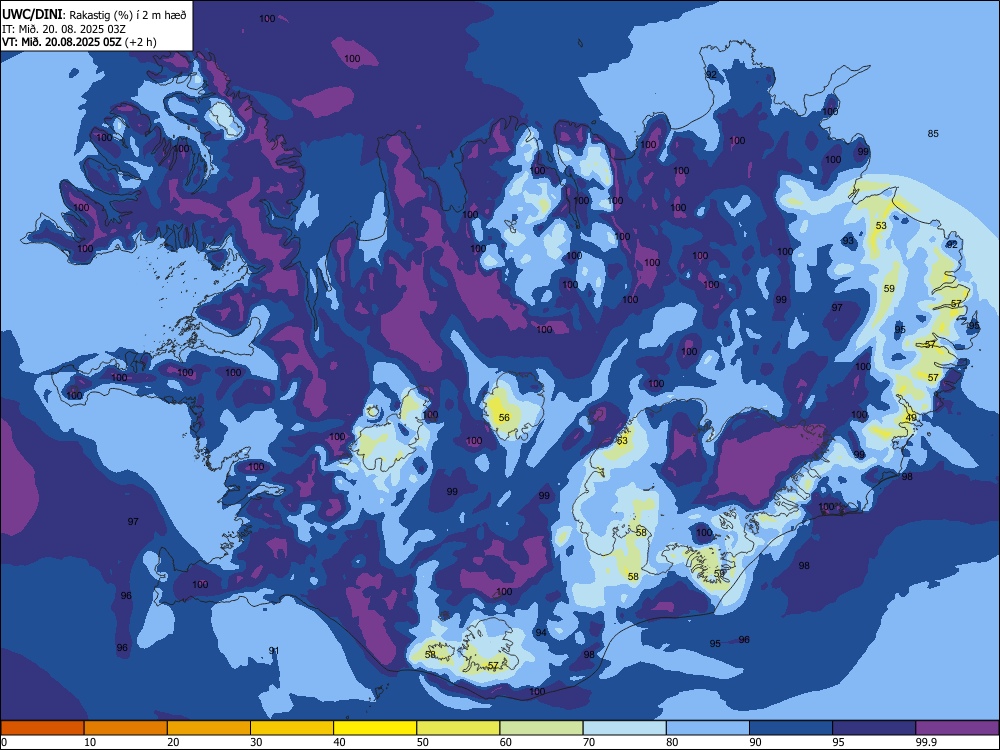Click the legend tick label '99.9'
This screenshot has width=1000, height=750.
point(925,742)
